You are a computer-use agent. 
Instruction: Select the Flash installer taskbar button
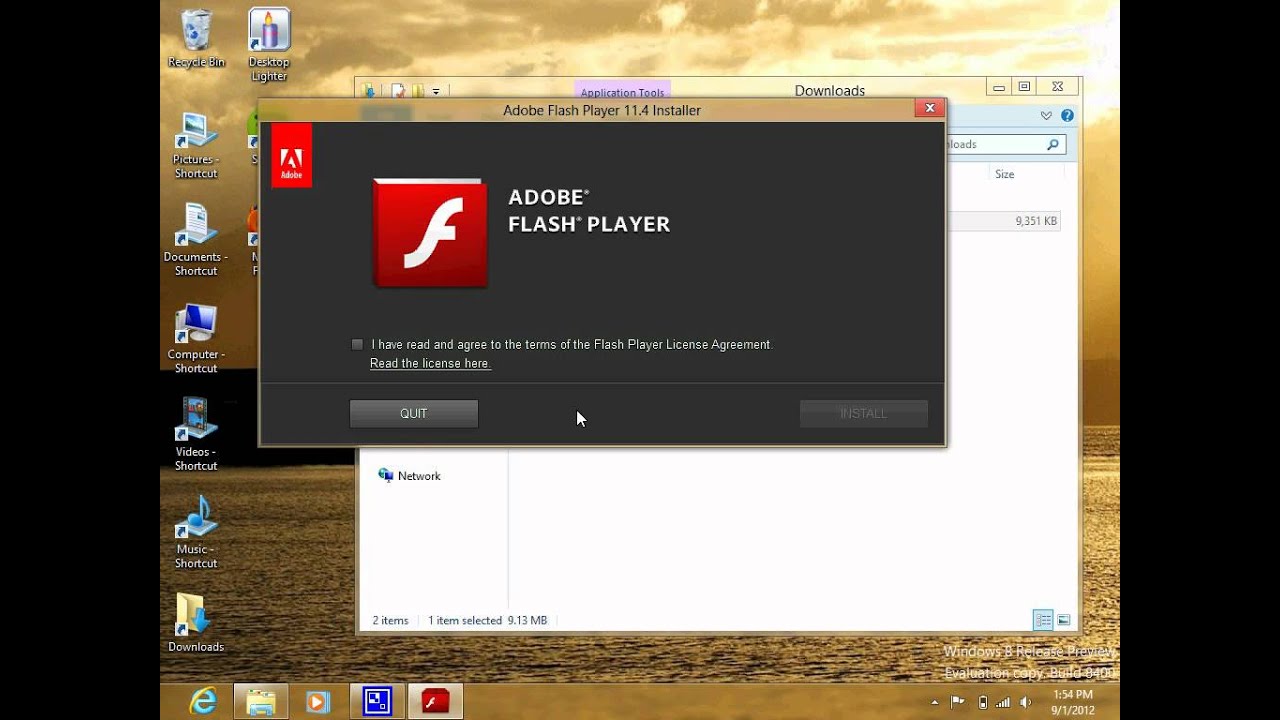pyautogui.click(x=435, y=702)
